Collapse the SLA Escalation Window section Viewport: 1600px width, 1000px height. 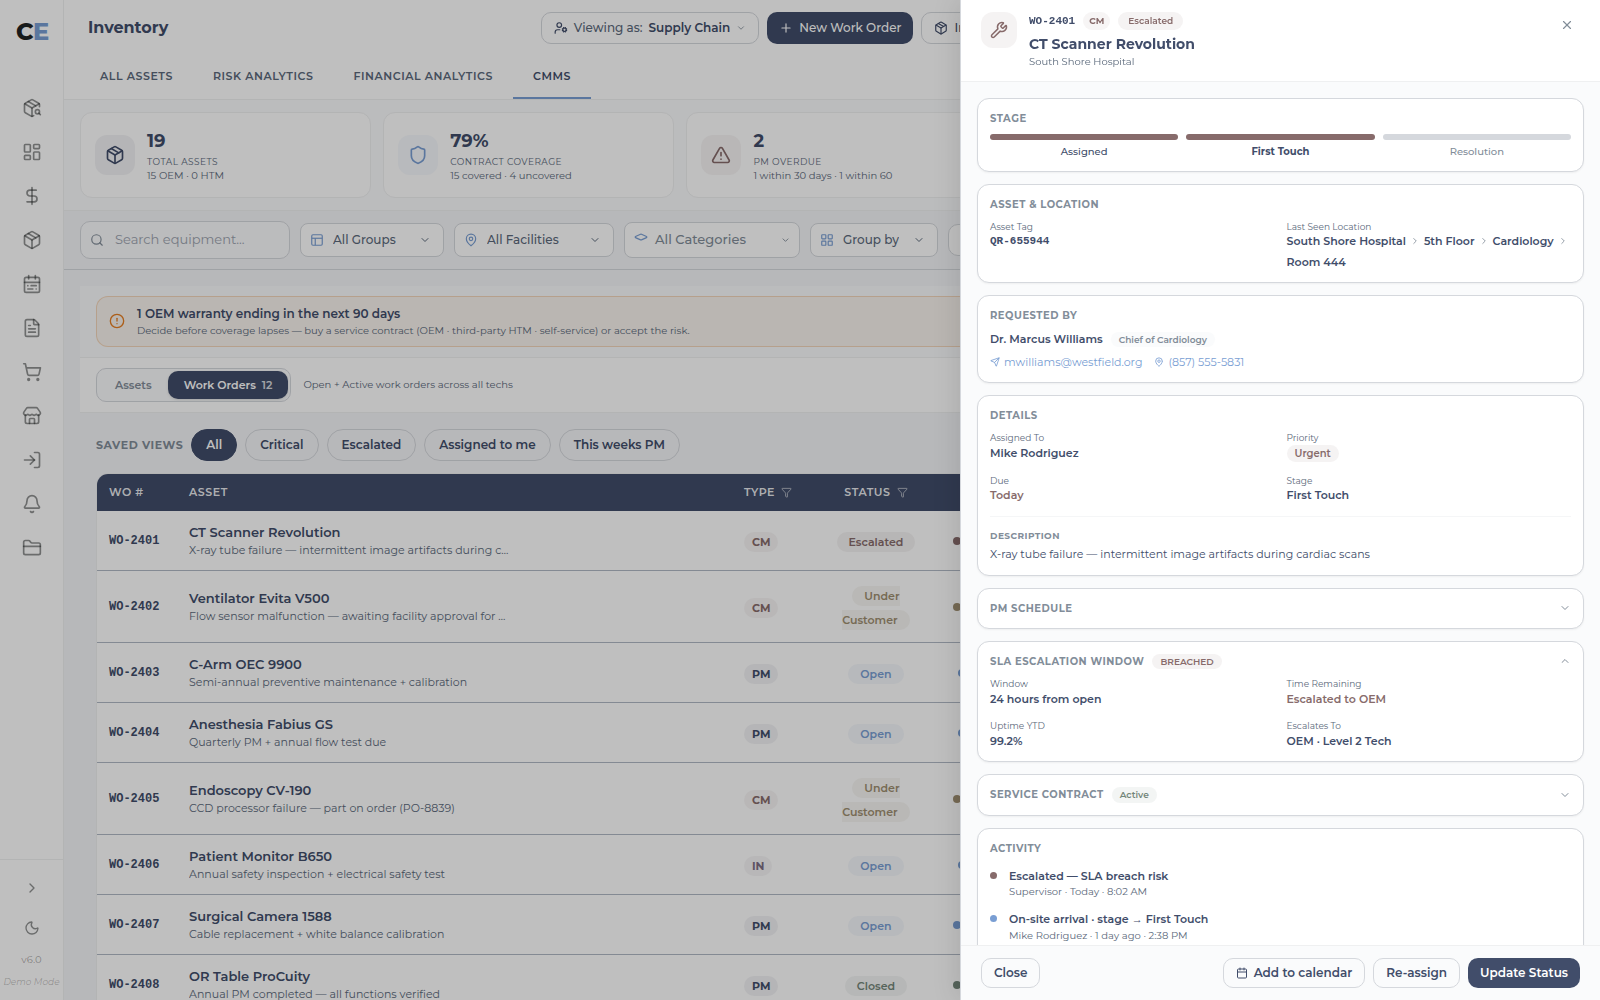pyautogui.click(x=1565, y=661)
